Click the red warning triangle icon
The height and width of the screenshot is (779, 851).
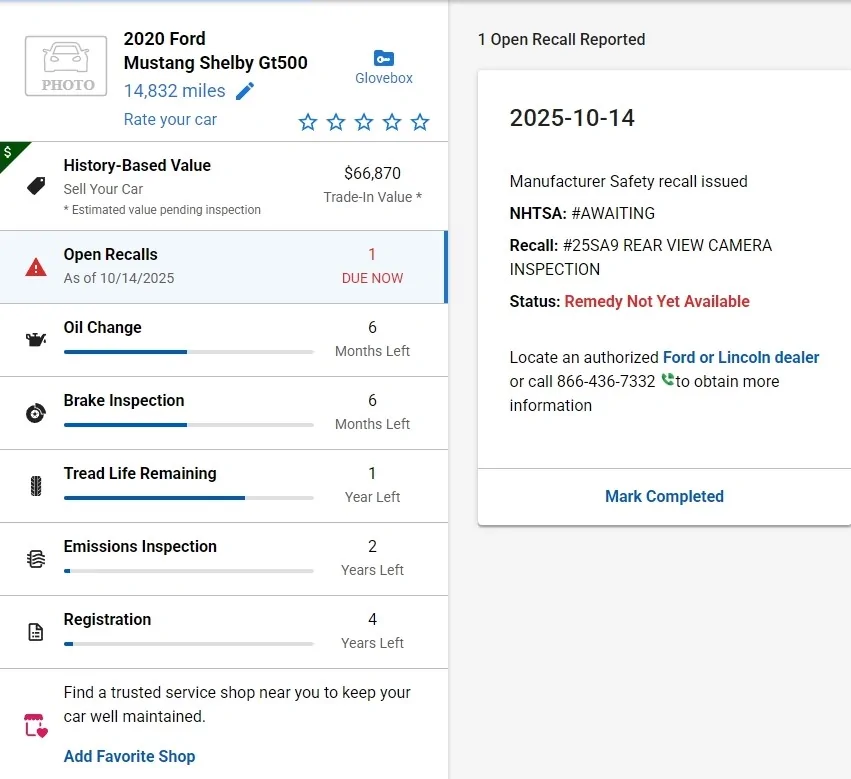coord(36,267)
